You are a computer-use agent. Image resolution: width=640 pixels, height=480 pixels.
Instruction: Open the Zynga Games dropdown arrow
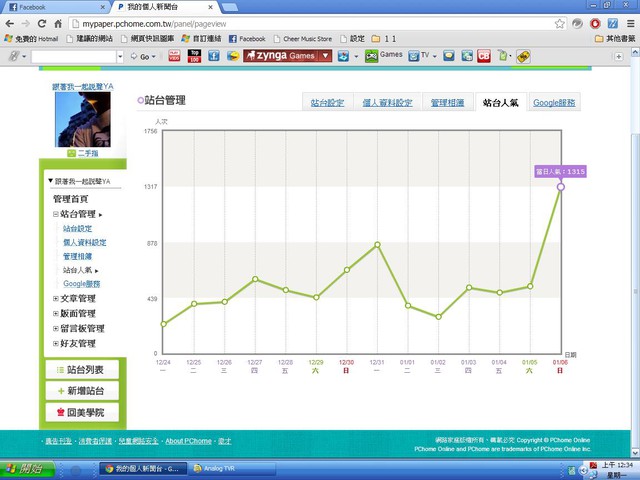[326, 56]
